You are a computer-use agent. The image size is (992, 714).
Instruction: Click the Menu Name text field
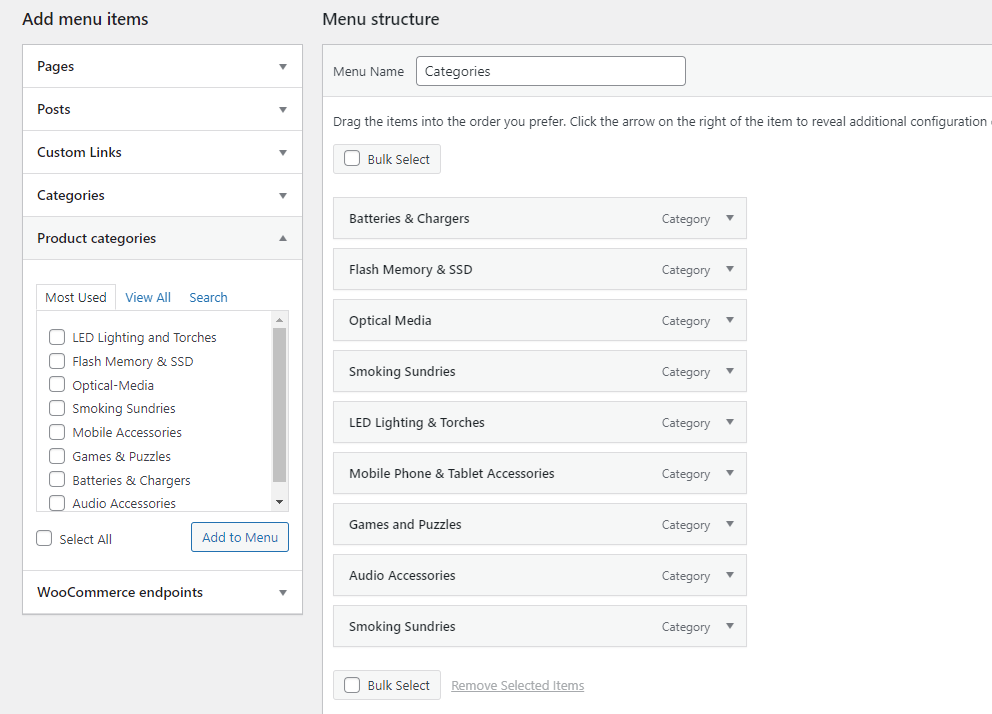tap(550, 71)
